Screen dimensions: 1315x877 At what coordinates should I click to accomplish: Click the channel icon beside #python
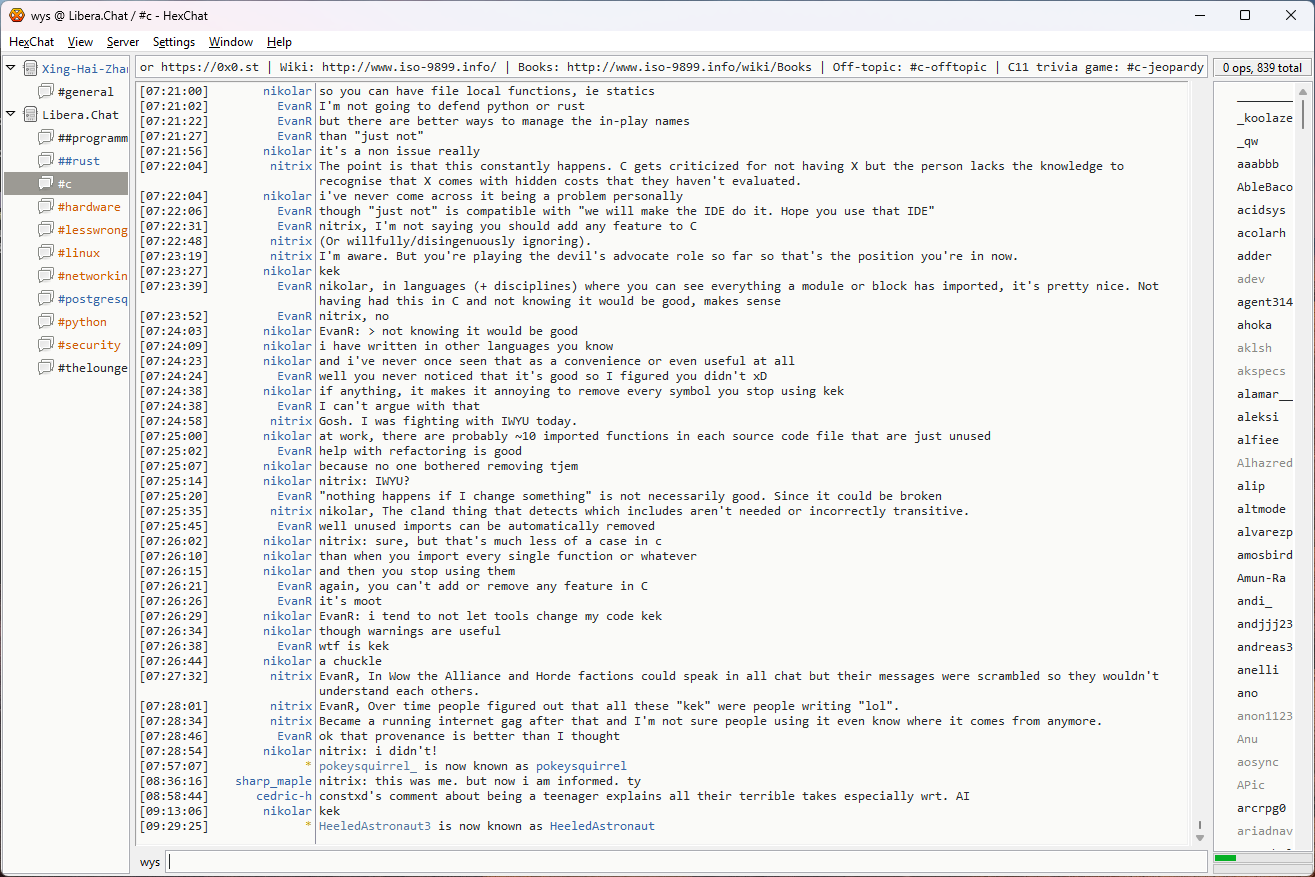pos(46,322)
